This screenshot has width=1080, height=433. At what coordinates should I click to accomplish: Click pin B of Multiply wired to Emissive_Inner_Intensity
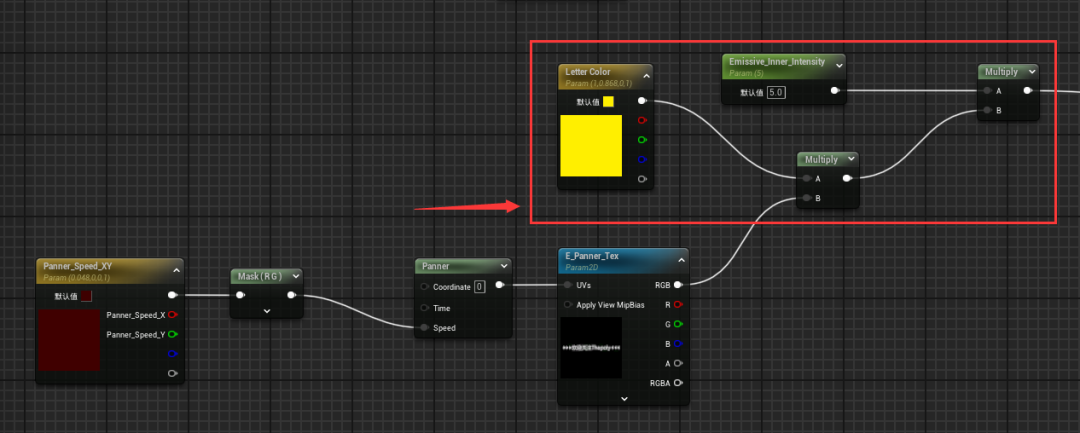(x=988, y=110)
